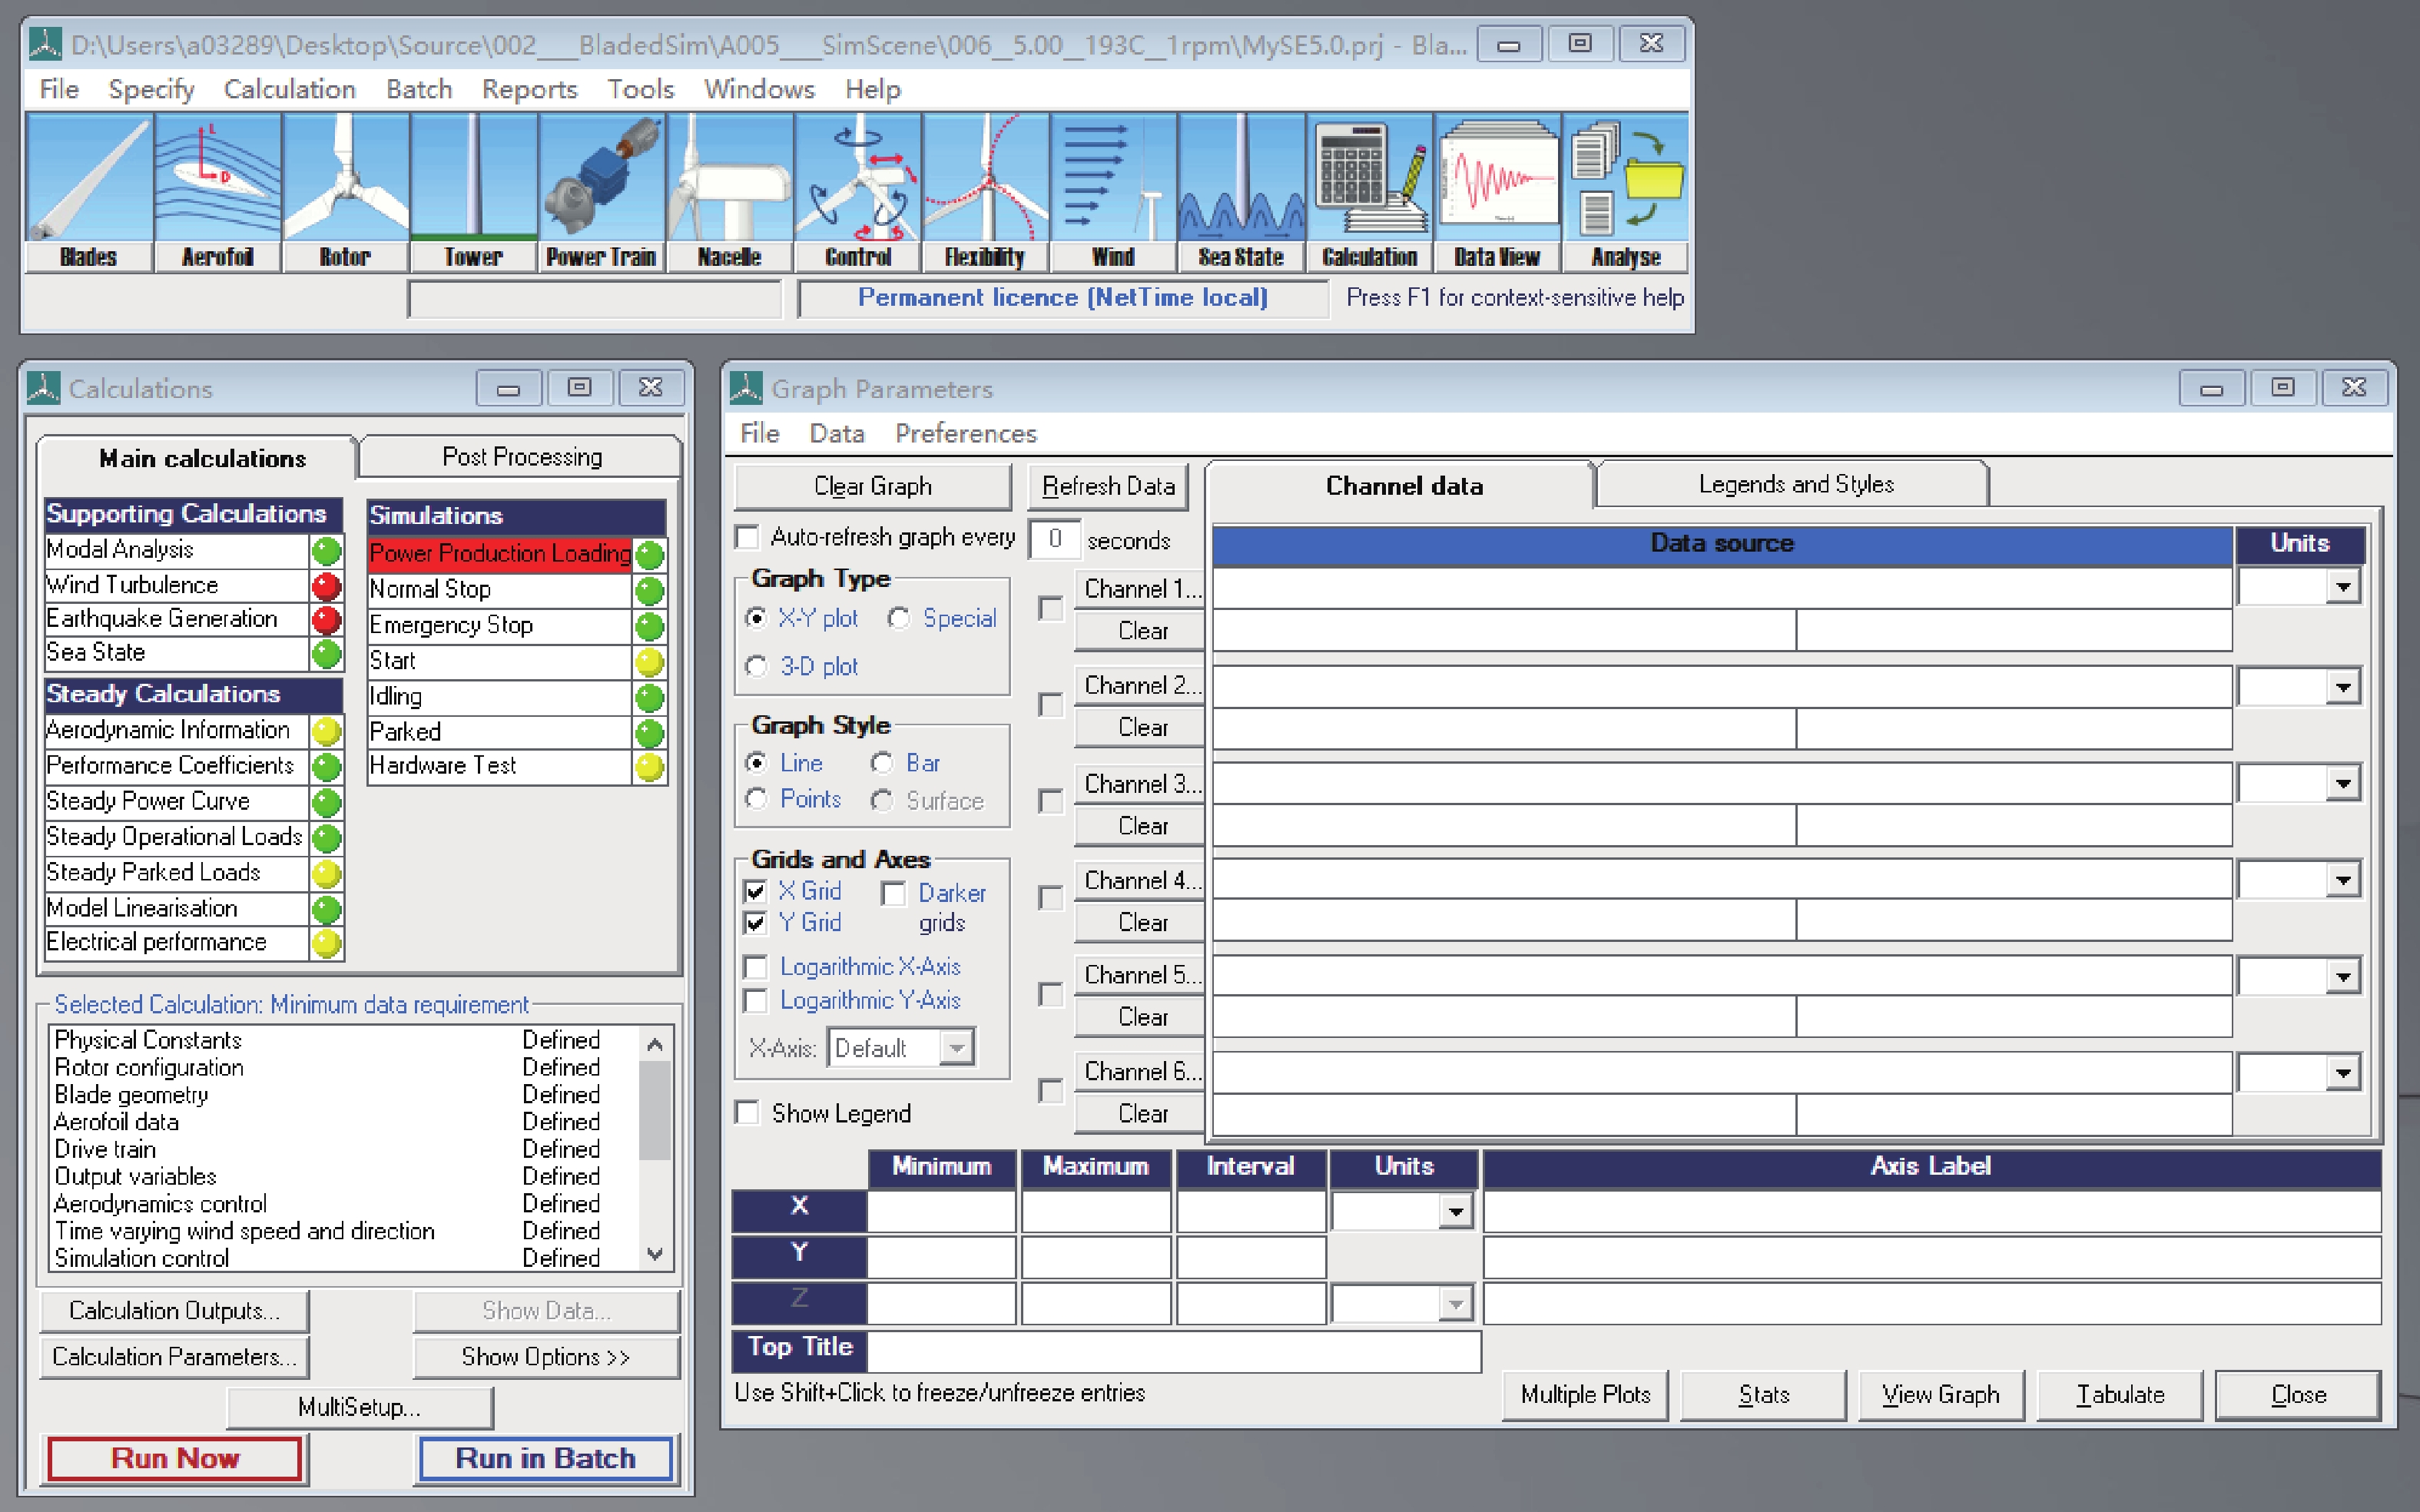Open Calculation Parameters dialog
The width and height of the screenshot is (2420, 1512).
coord(175,1357)
